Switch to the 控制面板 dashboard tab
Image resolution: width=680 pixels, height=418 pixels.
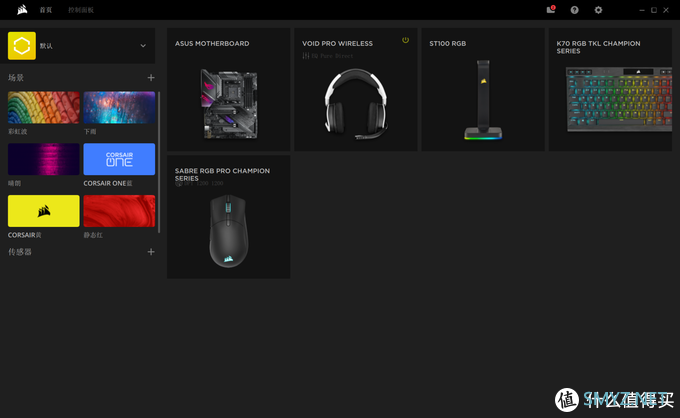point(81,10)
